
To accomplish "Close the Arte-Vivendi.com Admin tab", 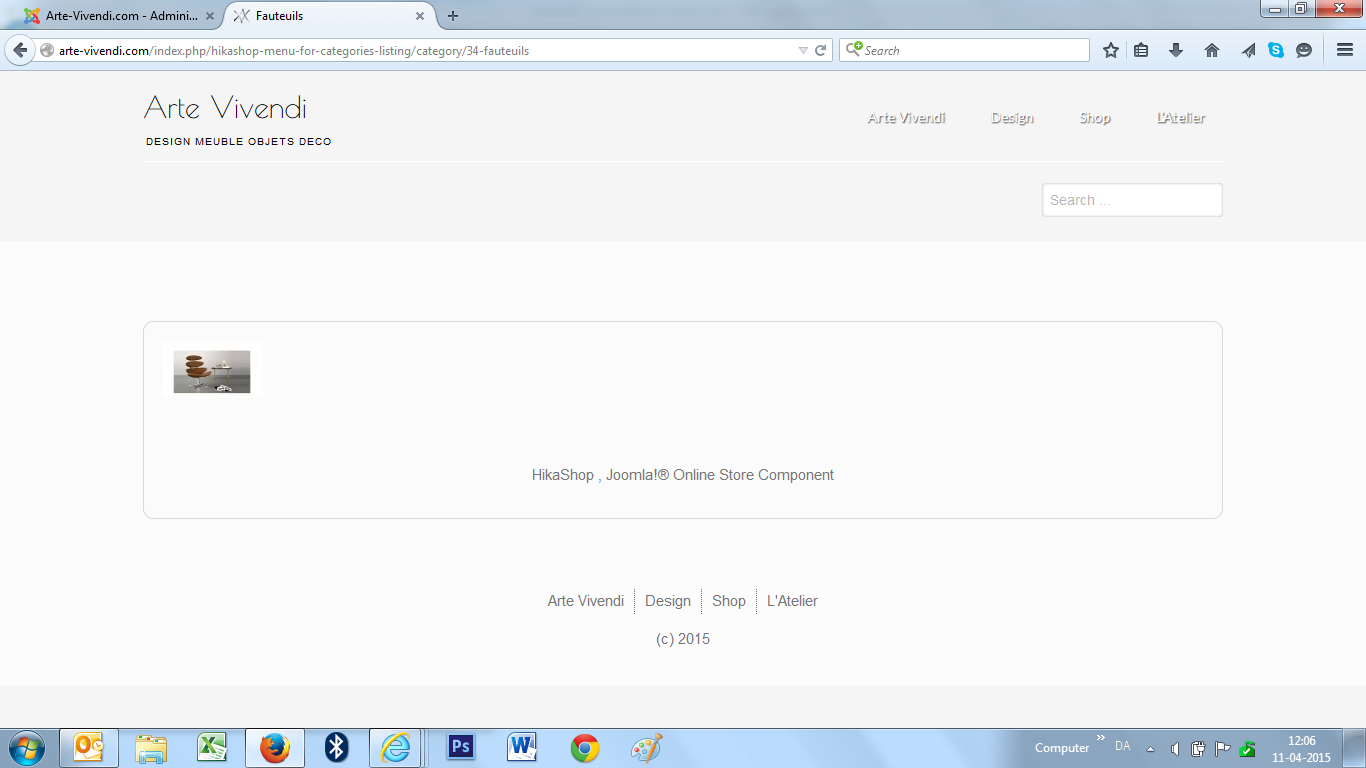I will point(210,16).
